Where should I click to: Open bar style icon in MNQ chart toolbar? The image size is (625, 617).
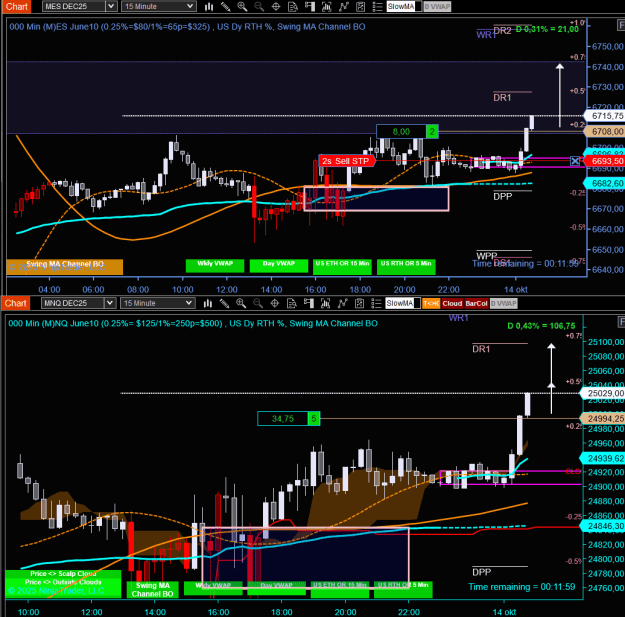coord(208,303)
